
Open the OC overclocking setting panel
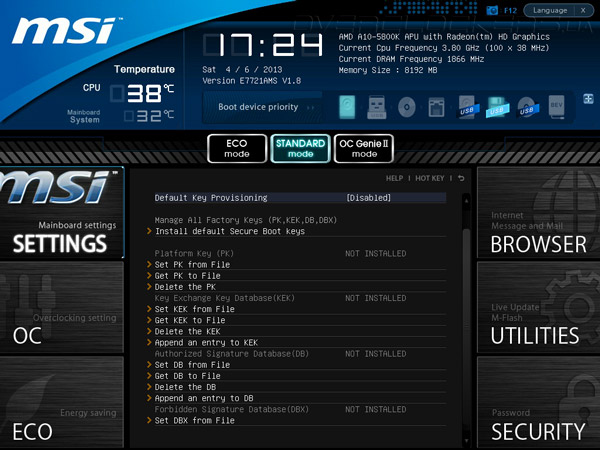point(62,308)
